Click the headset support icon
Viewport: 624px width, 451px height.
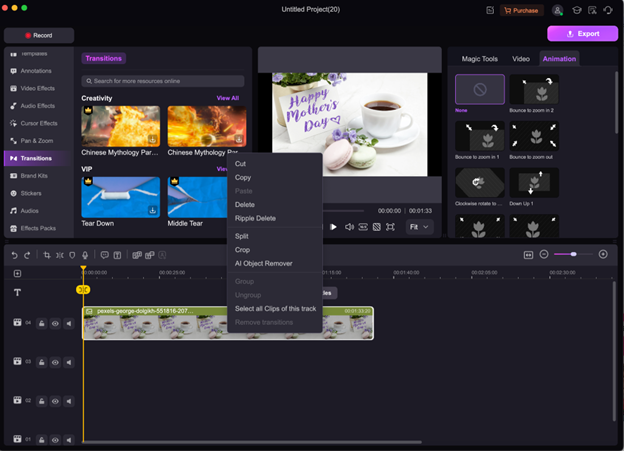pyautogui.click(x=608, y=10)
